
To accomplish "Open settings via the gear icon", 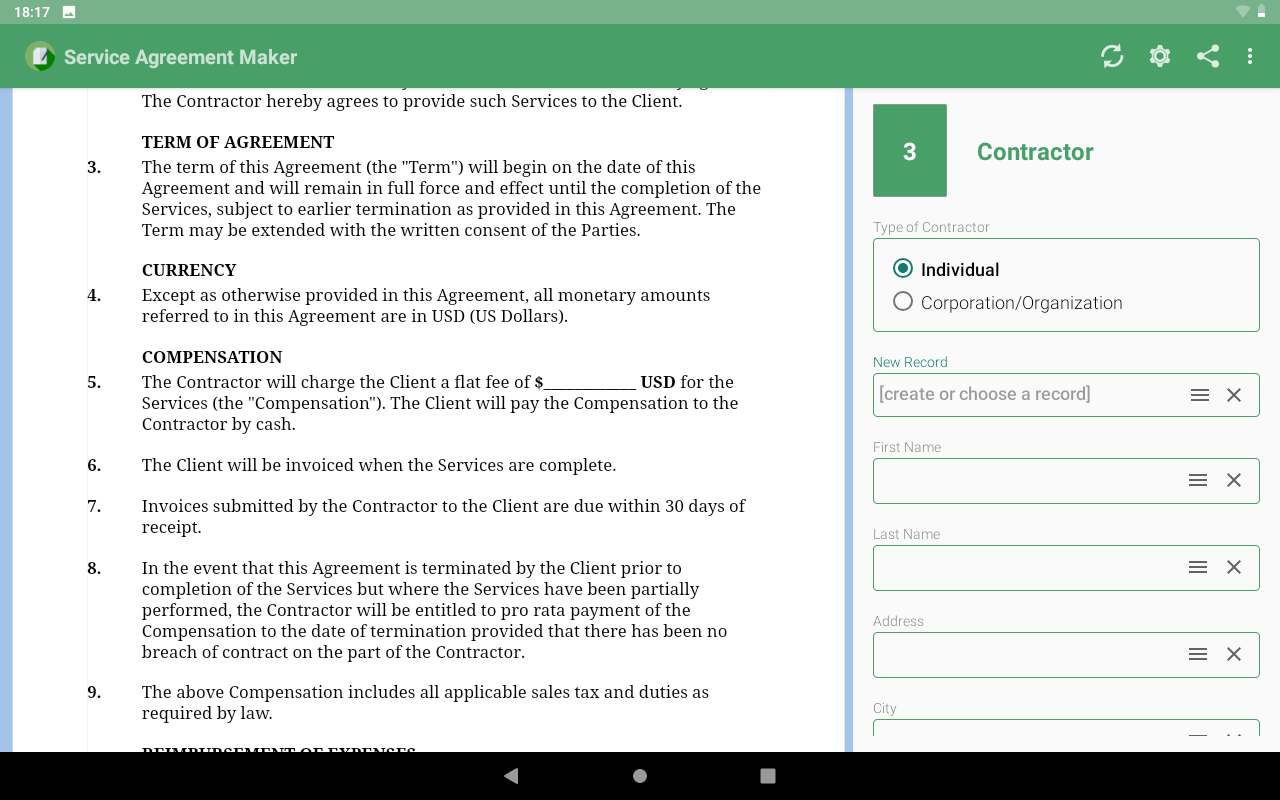I will [x=1160, y=56].
